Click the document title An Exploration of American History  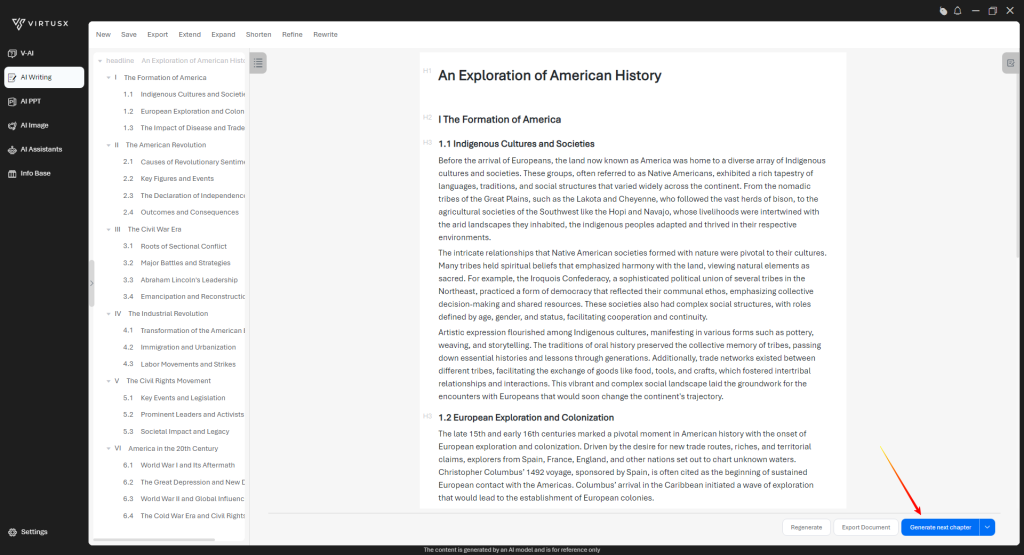coord(549,76)
